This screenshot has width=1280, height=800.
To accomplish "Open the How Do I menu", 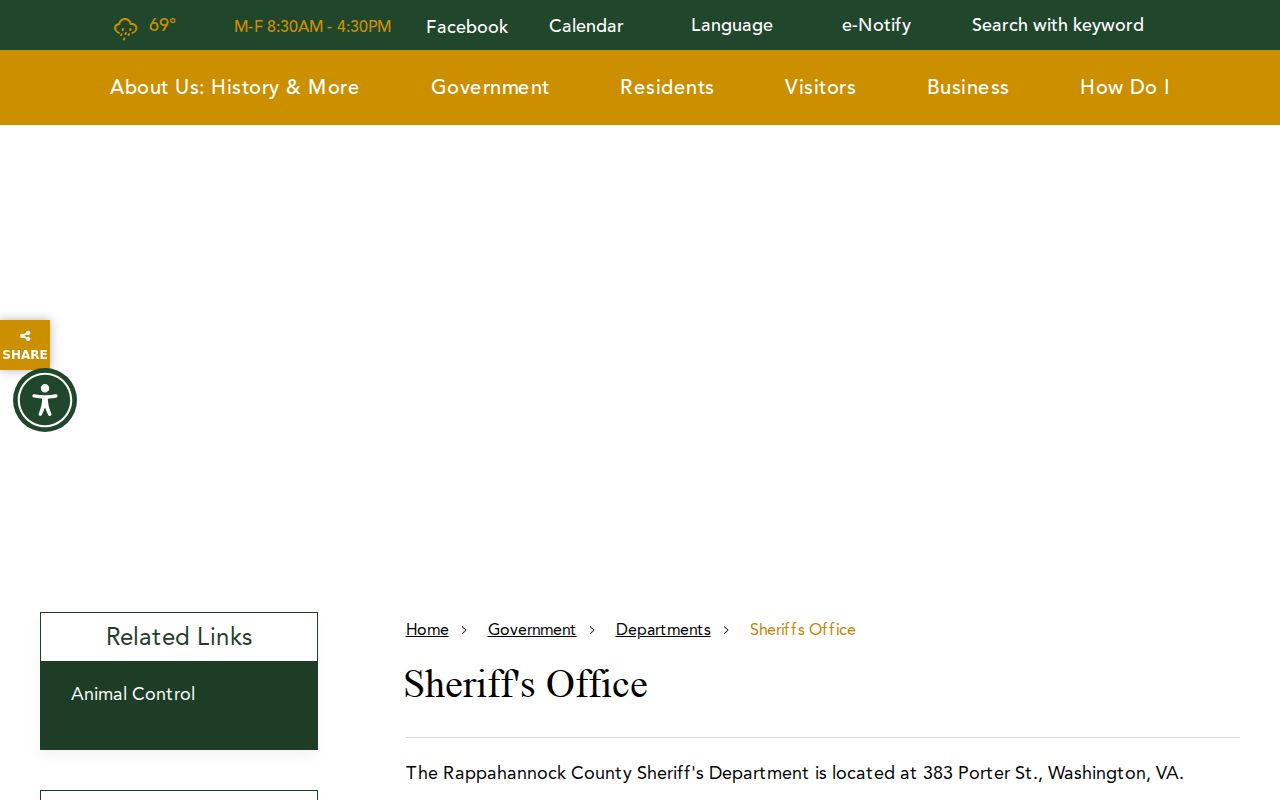I will tap(1125, 87).
